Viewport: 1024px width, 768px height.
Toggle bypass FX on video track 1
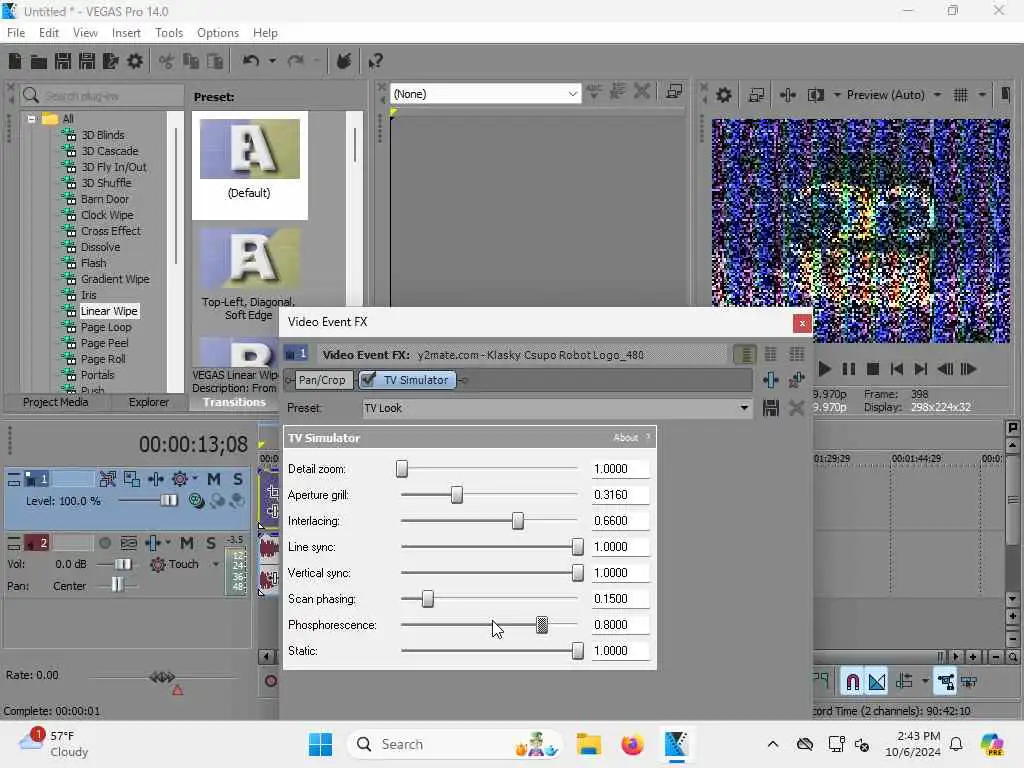click(x=107, y=479)
